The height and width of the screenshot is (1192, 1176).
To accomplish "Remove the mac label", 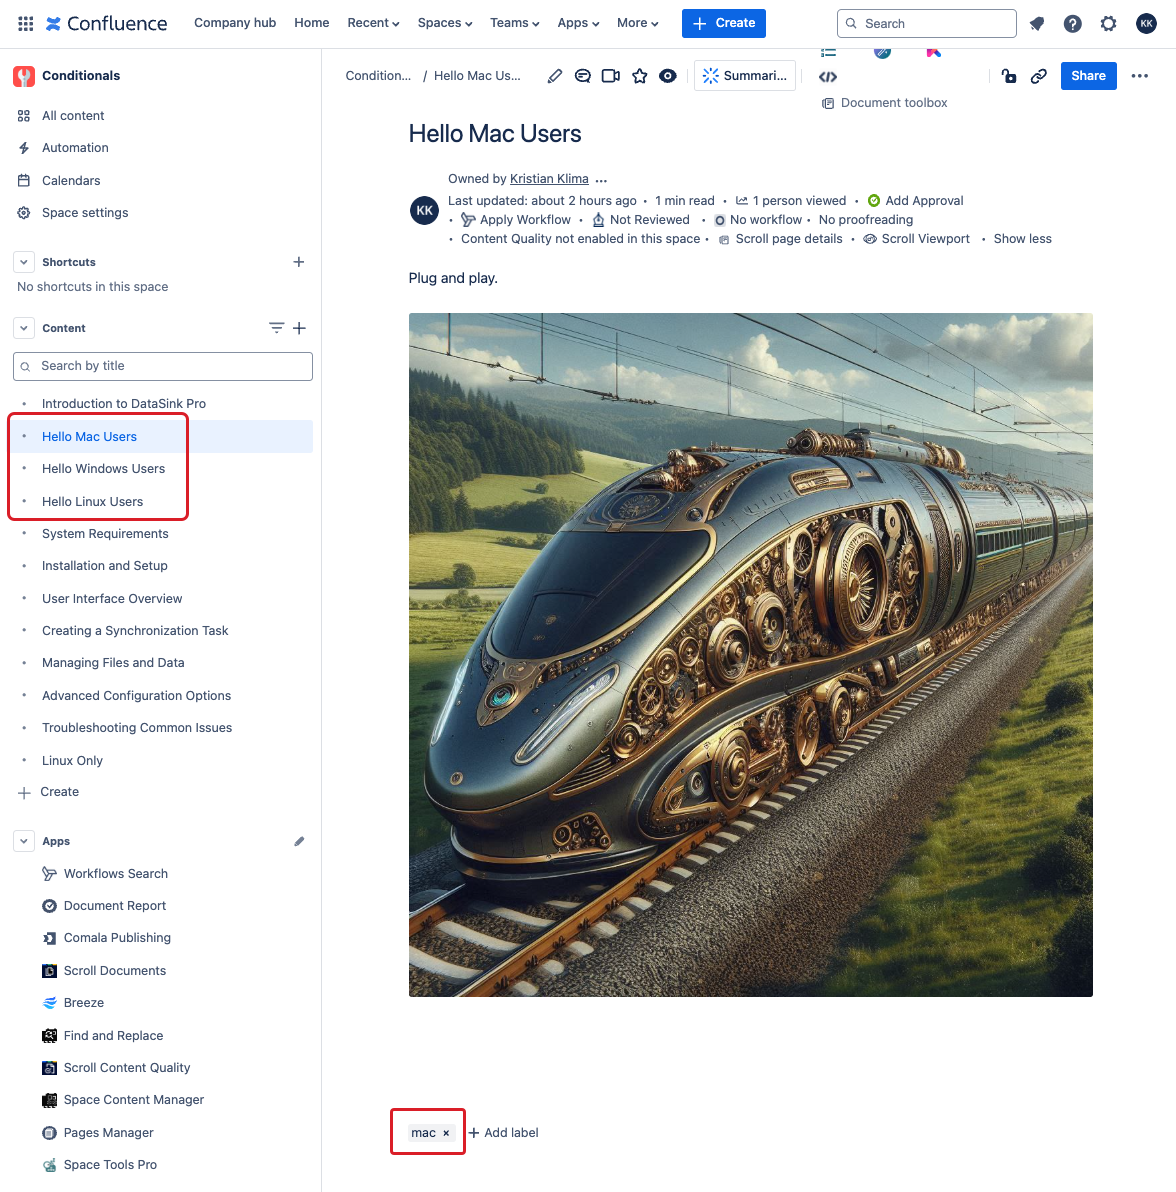I will pyautogui.click(x=446, y=1133).
